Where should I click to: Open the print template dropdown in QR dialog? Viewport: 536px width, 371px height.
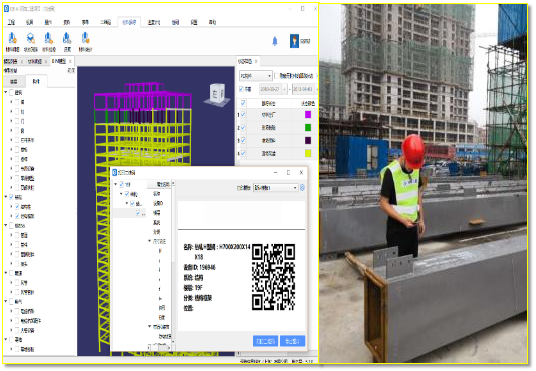click(x=275, y=187)
